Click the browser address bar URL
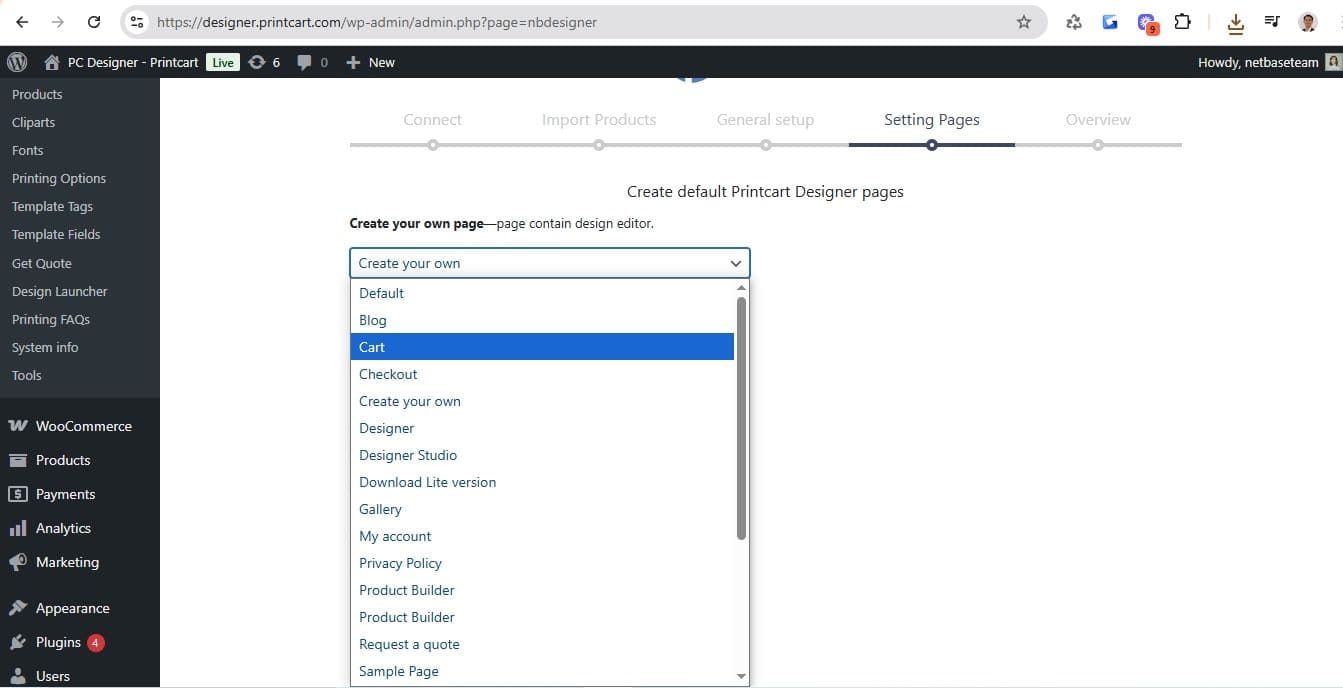 (x=377, y=22)
